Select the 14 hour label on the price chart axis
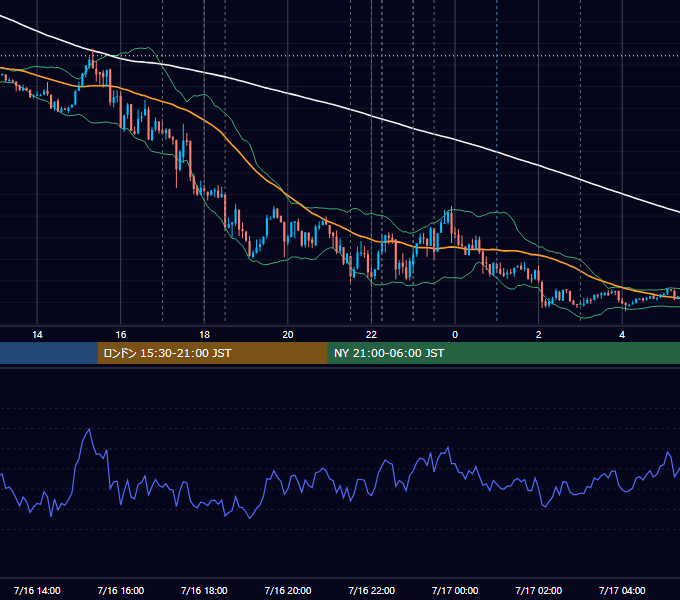Image resolution: width=680 pixels, height=600 pixels. (37, 335)
